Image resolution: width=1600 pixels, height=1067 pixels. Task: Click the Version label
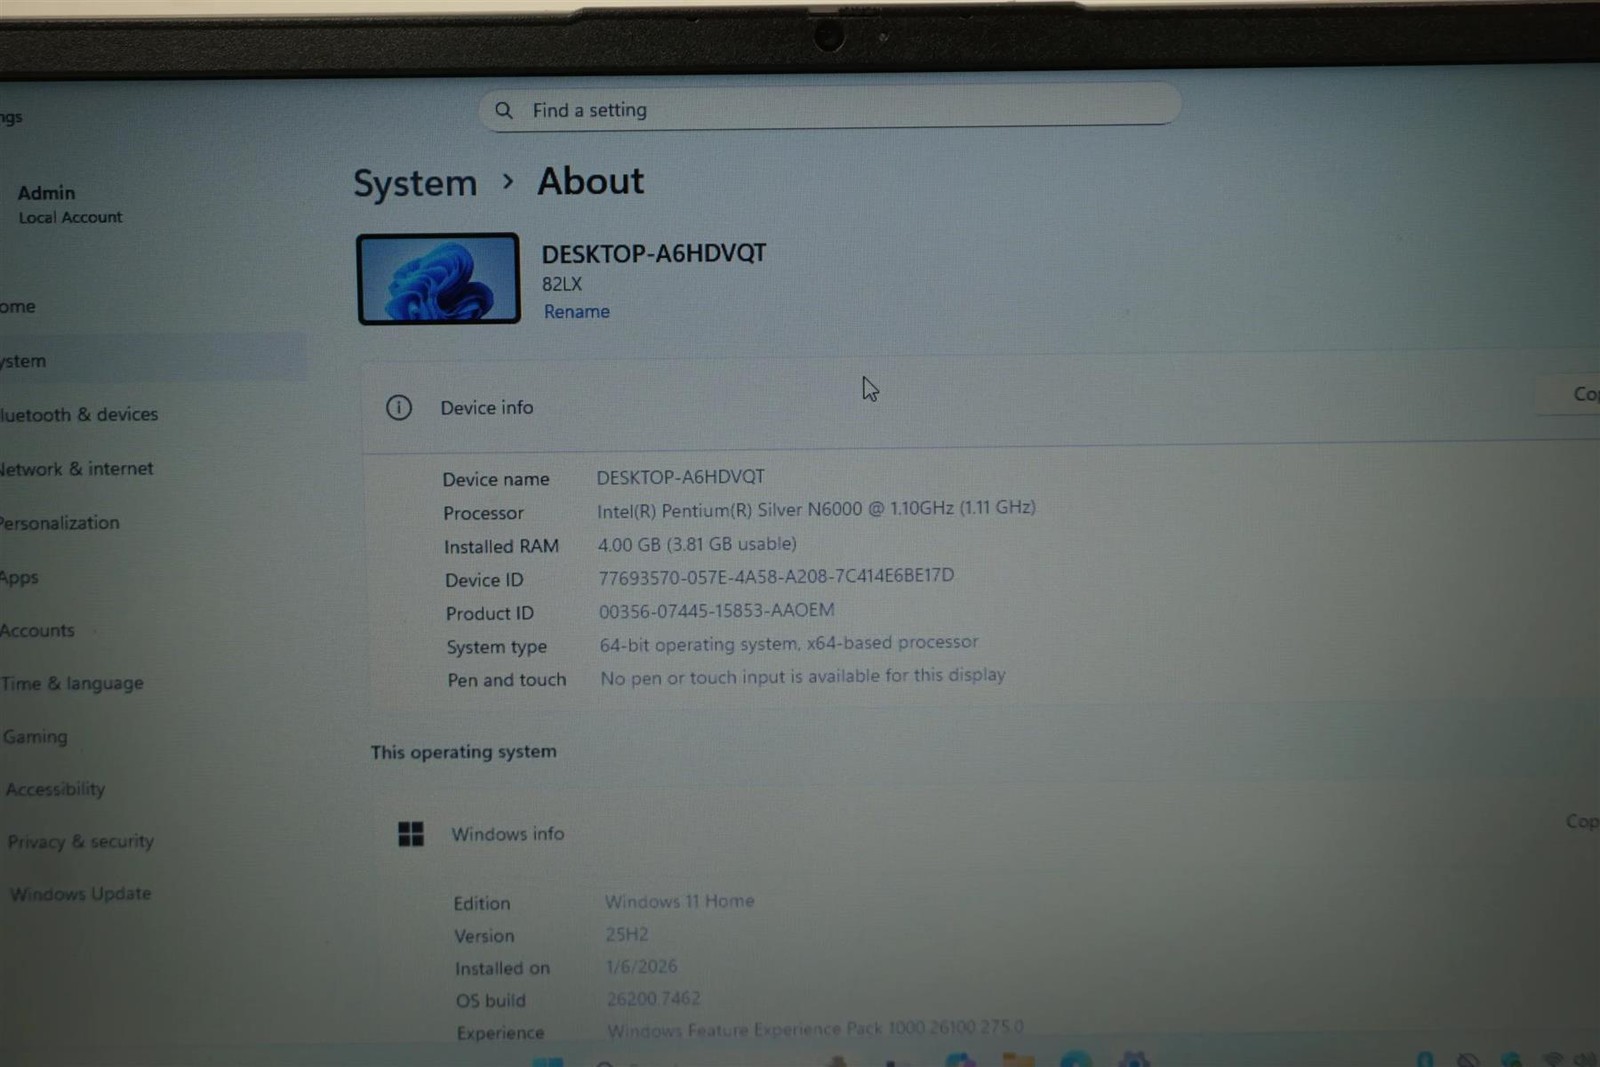[x=484, y=936]
